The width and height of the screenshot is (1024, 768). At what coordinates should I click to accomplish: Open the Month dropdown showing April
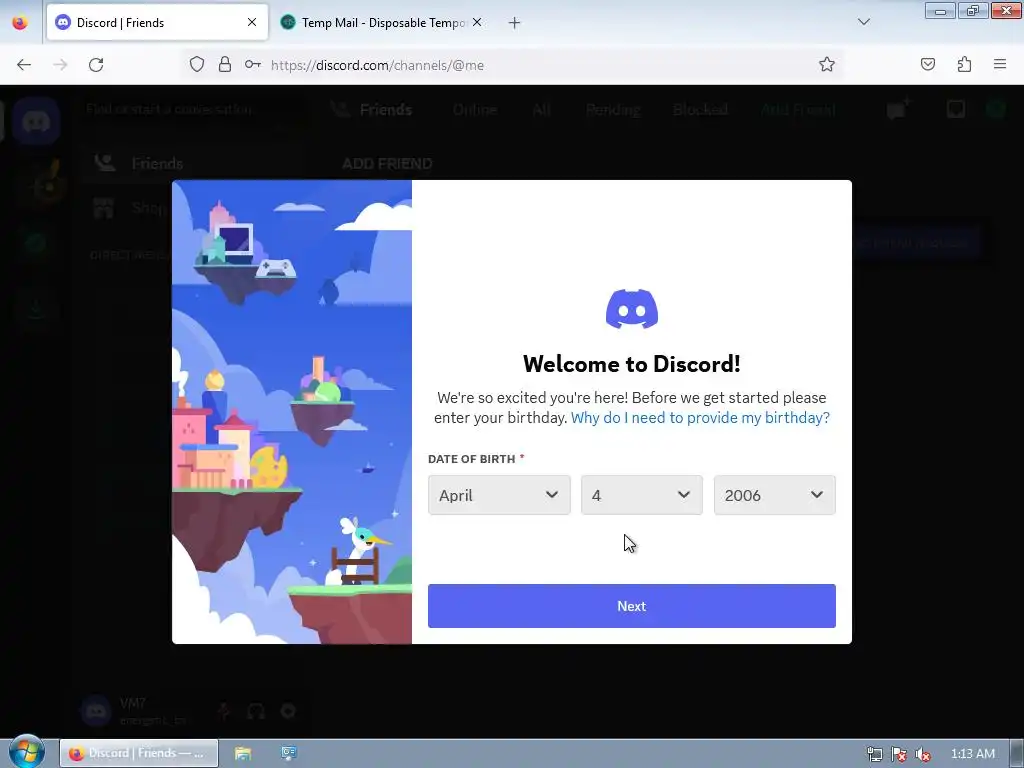[499, 495]
